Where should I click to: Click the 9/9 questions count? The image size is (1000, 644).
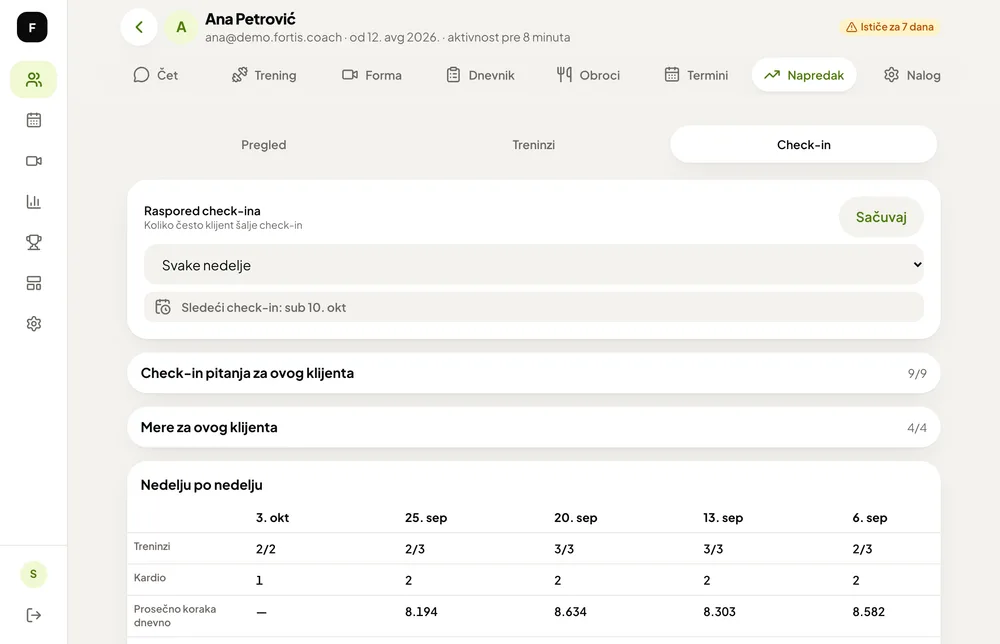917,374
